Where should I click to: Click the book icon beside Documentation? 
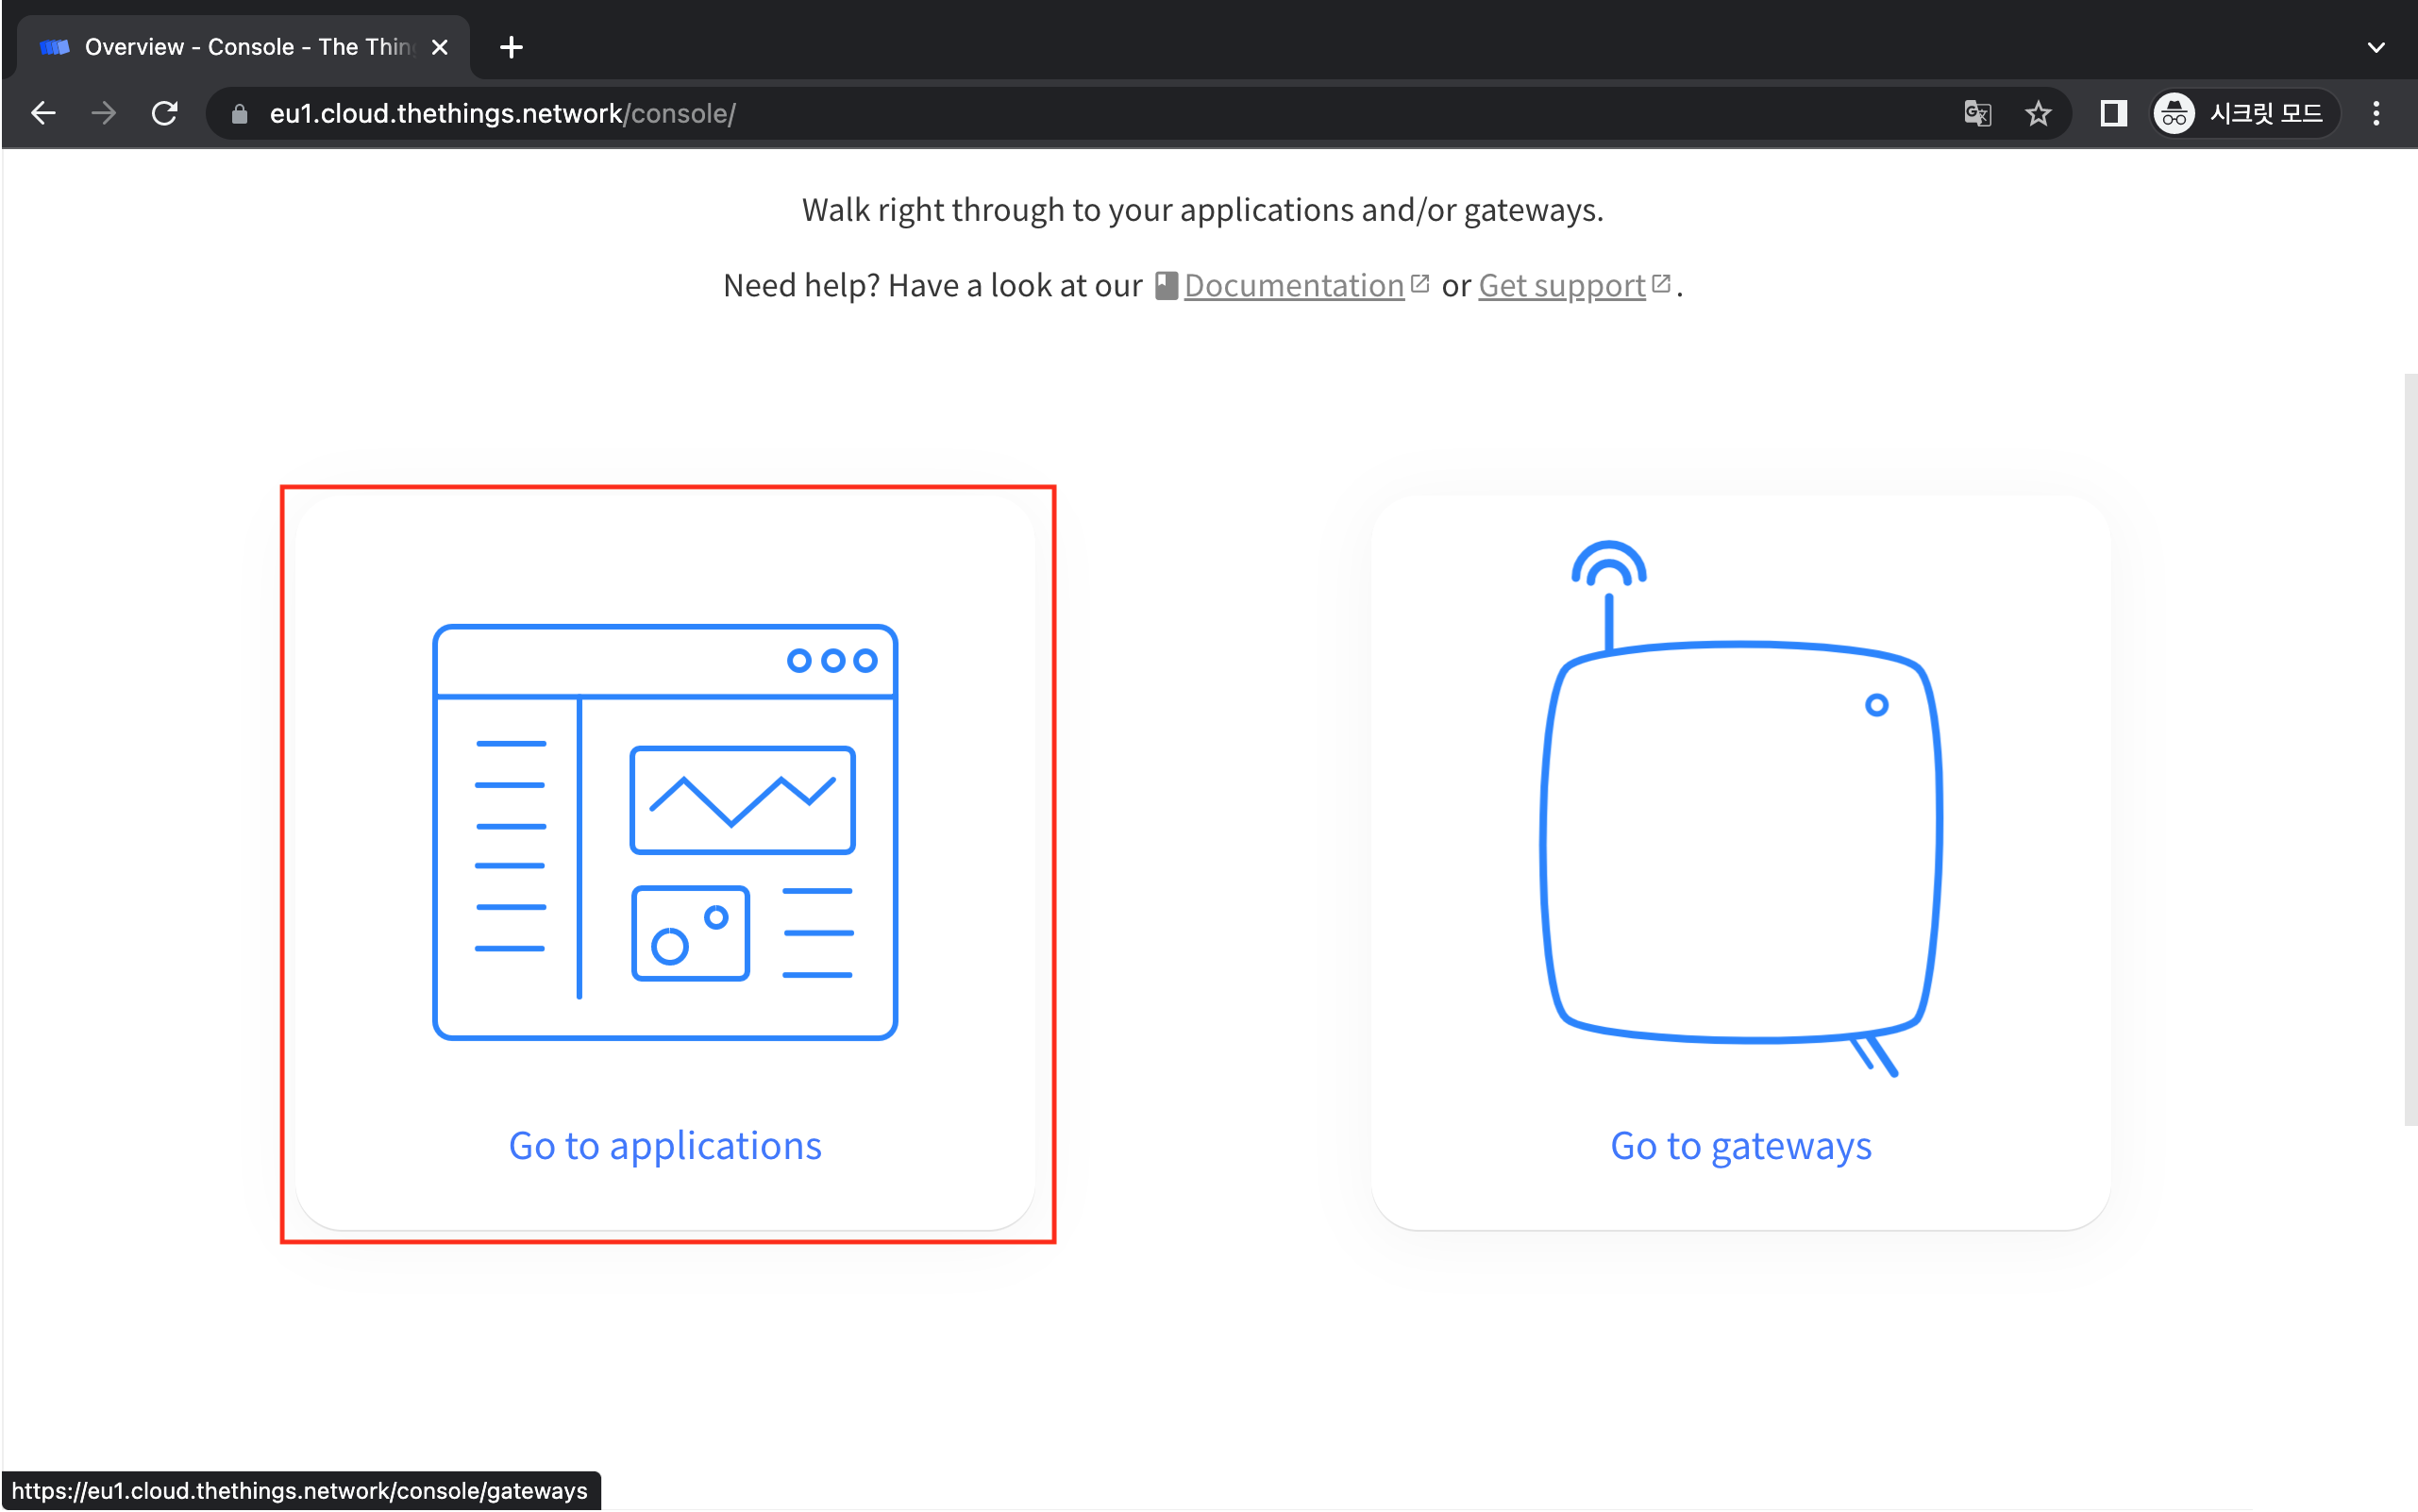[x=1166, y=285]
